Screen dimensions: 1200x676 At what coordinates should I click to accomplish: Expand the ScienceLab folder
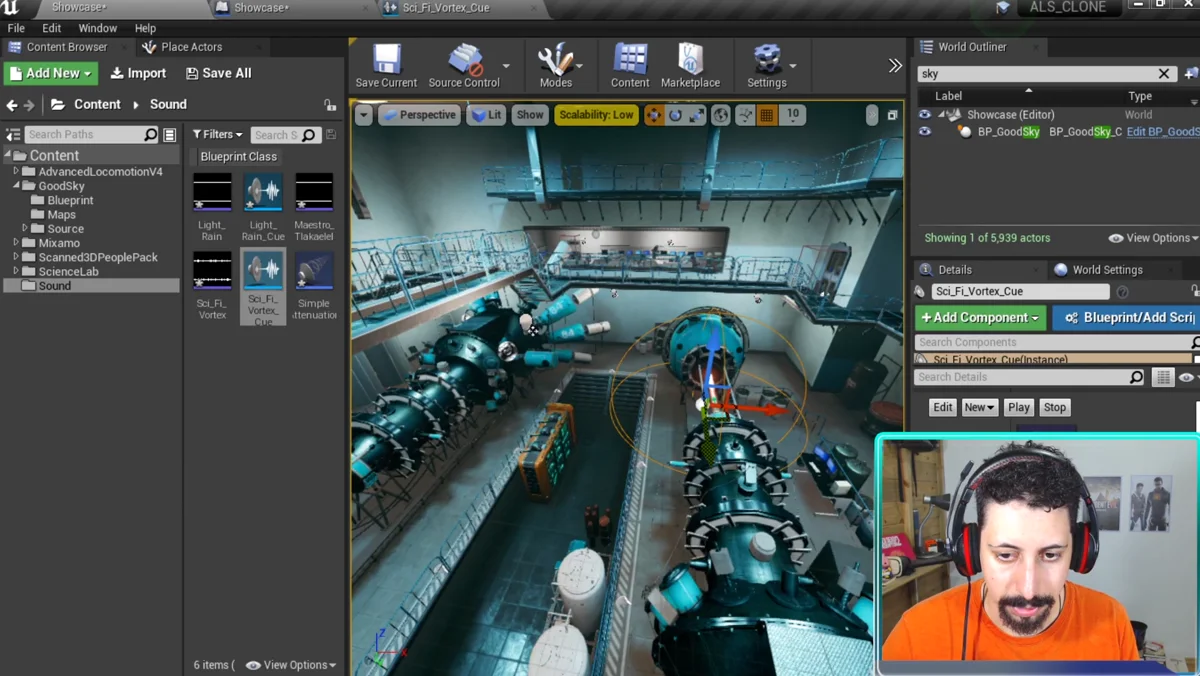(16, 271)
